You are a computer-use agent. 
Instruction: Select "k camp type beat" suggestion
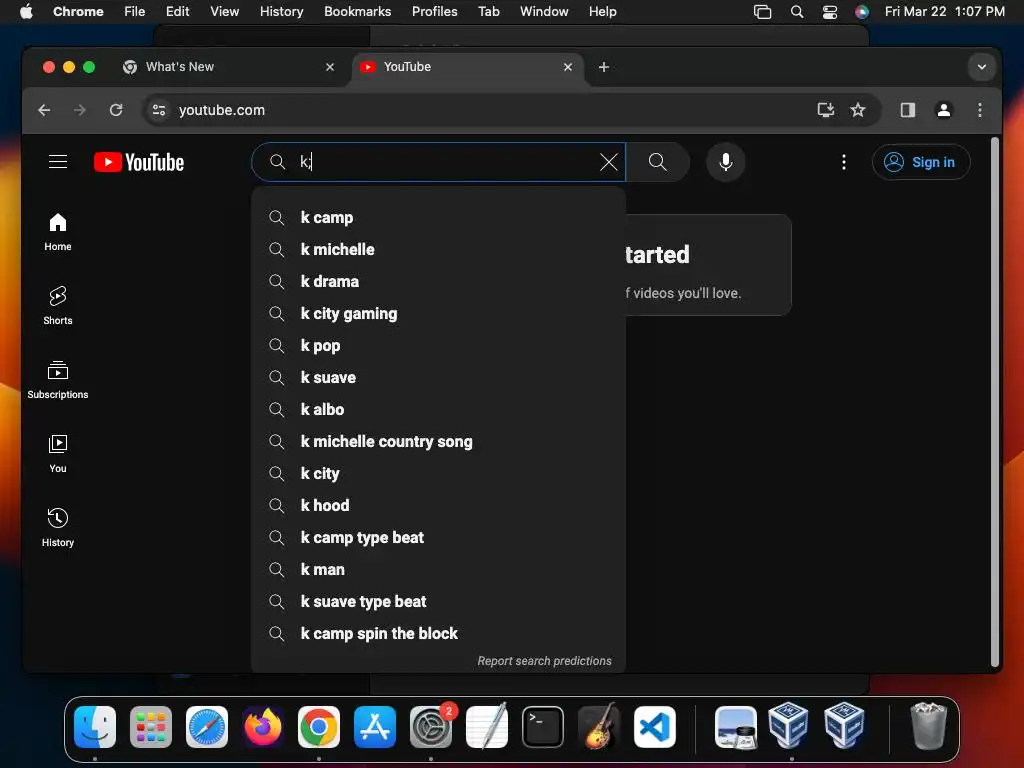[x=438, y=537]
